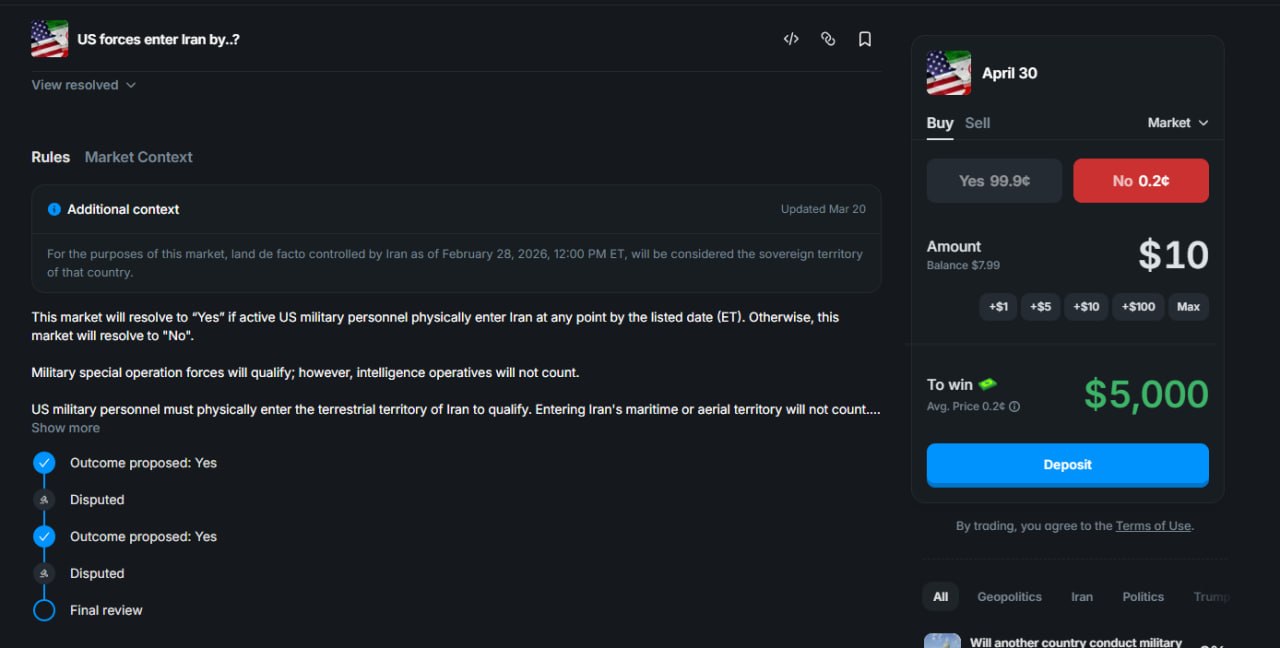
Task: Click the Additional context info icon
Action: (x=54, y=209)
